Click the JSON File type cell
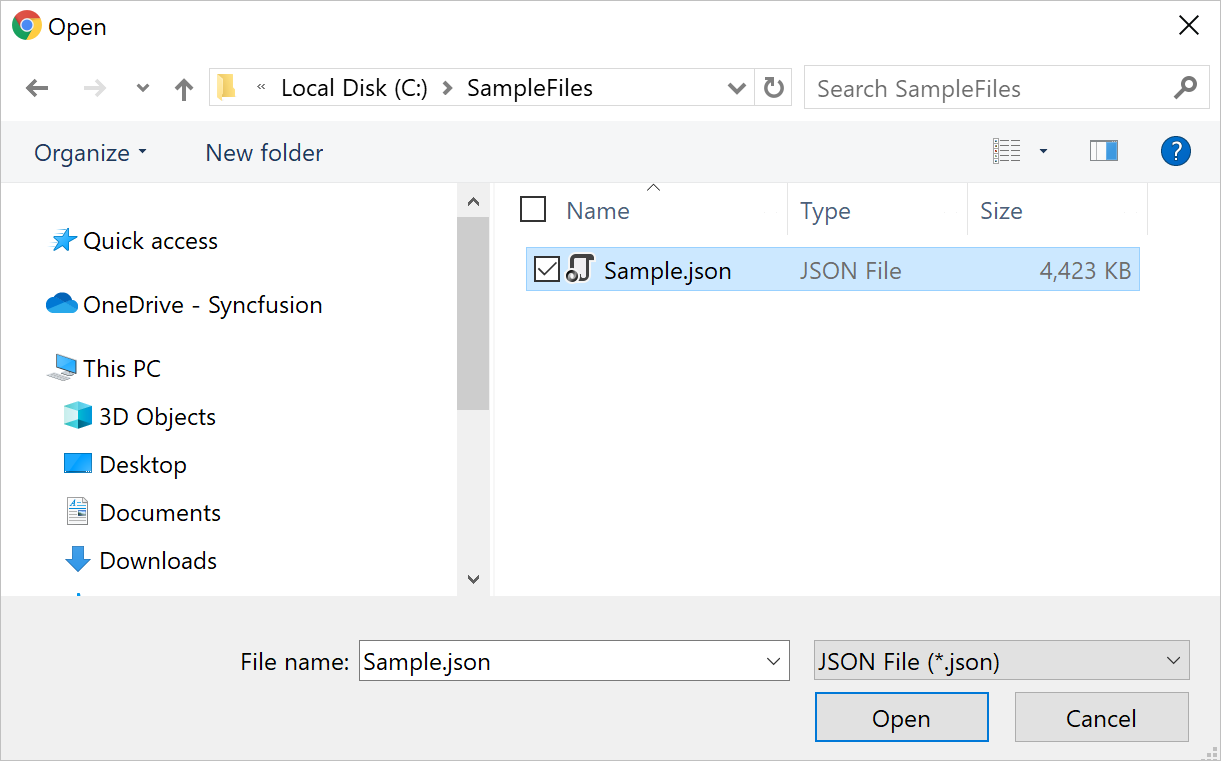 pyautogui.click(x=851, y=271)
